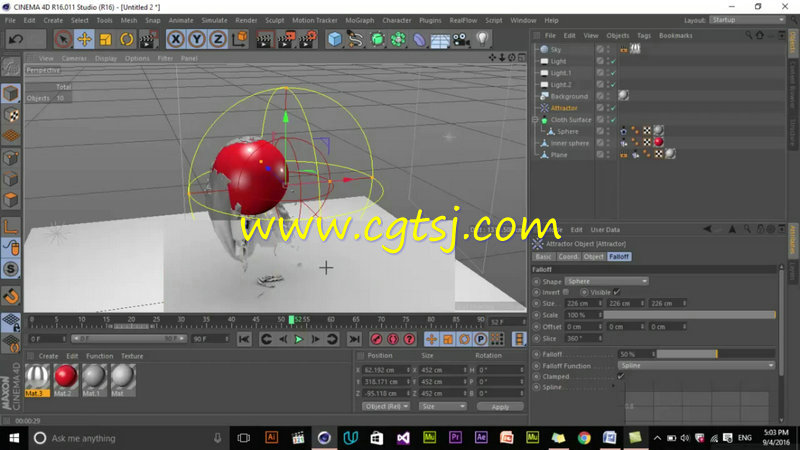Select the Attractor object

(564, 108)
